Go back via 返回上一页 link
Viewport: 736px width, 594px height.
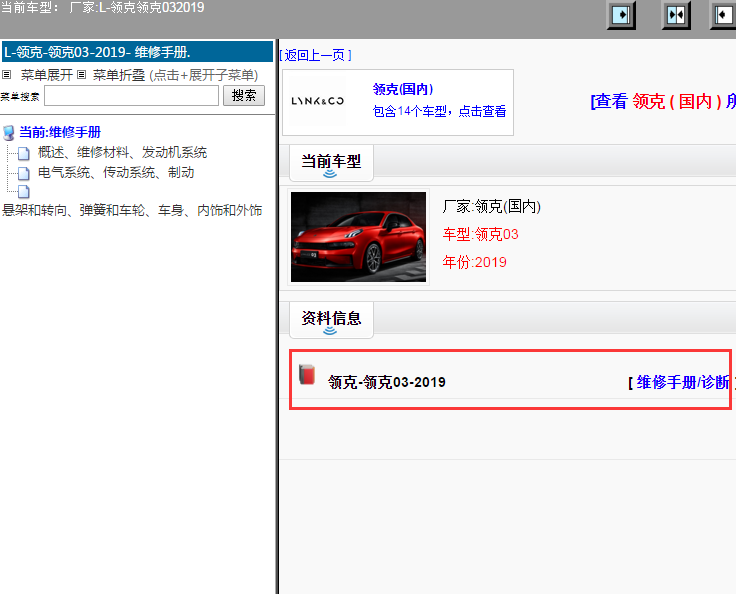(x=315, y=55)
